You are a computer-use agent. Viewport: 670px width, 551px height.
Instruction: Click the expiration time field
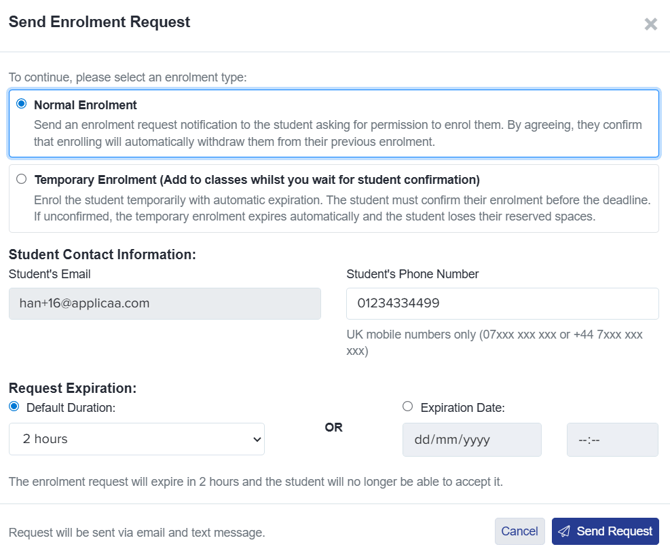[x=612, y=439]
